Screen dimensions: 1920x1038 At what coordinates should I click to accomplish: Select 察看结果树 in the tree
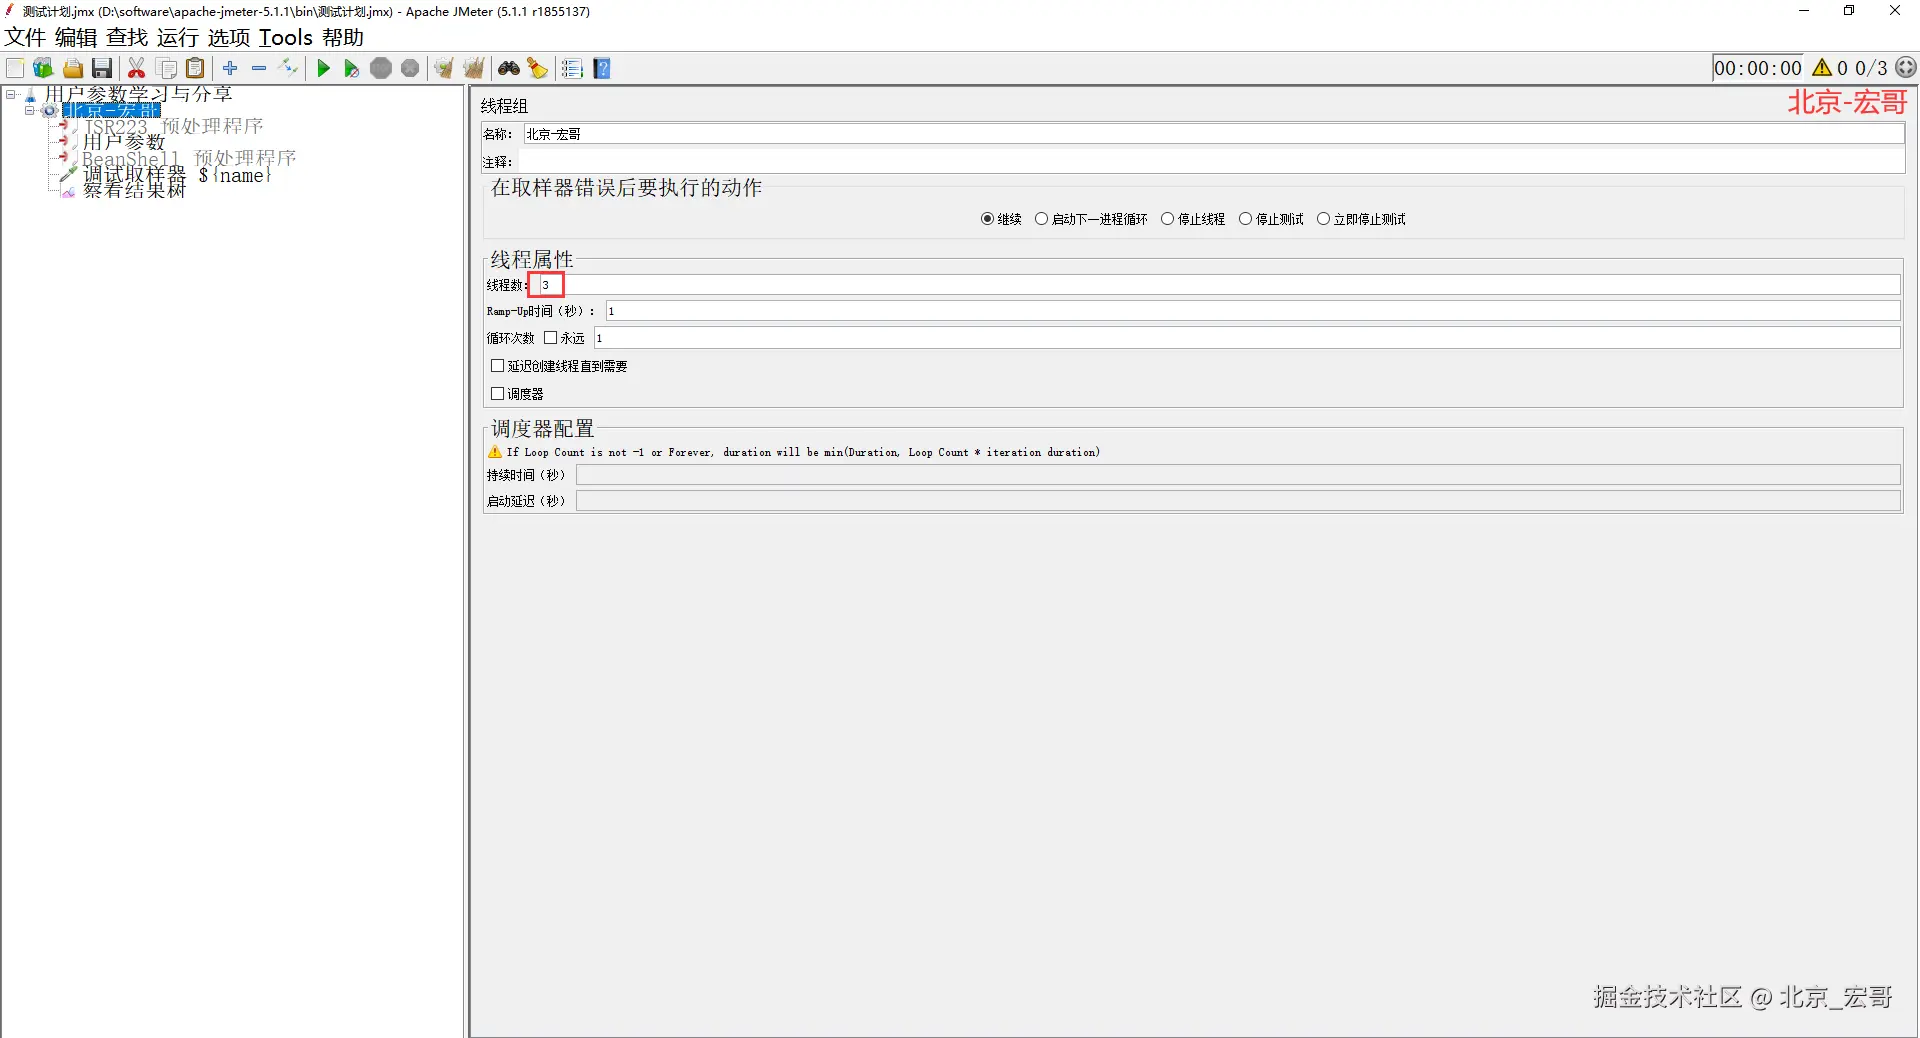coord(134,191)
